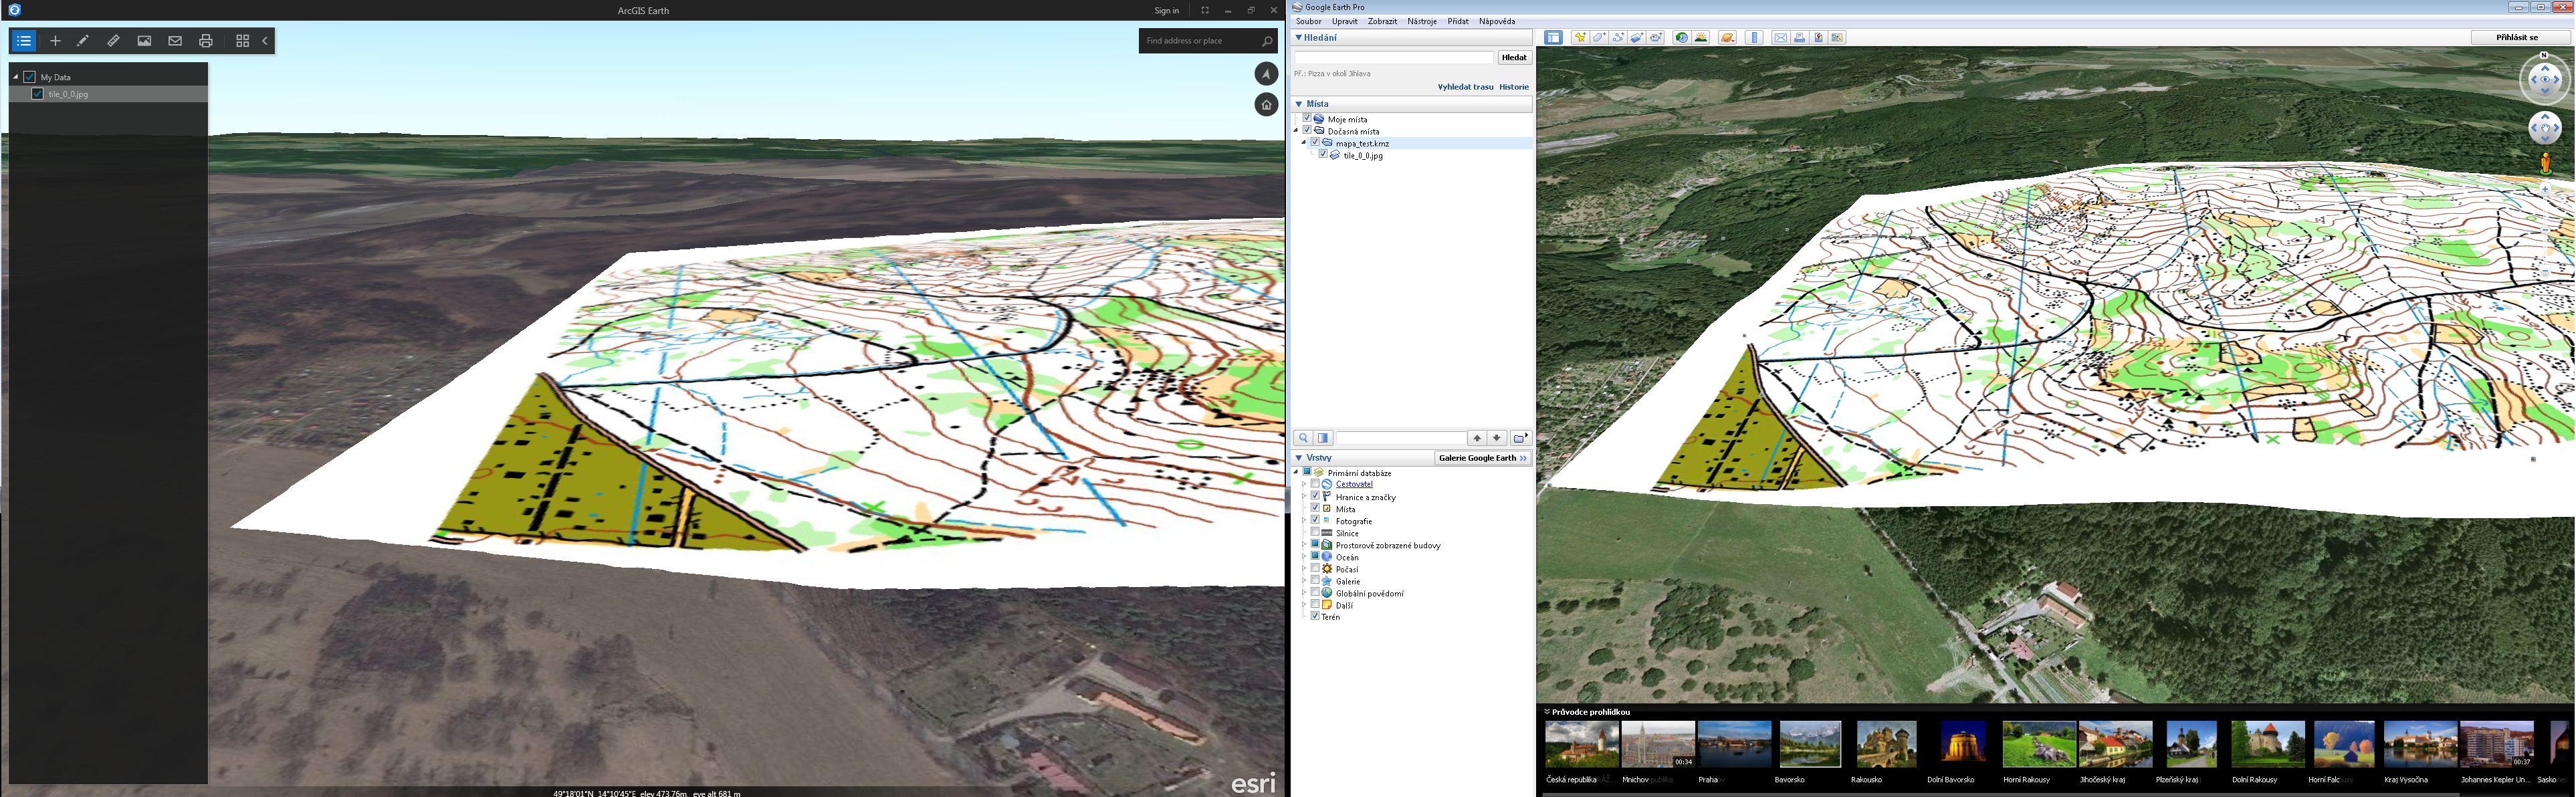Uncheck tile_0_0.jpg layer in ArcGIS Earth
The image size is (2576, 797).
(38, 94)
